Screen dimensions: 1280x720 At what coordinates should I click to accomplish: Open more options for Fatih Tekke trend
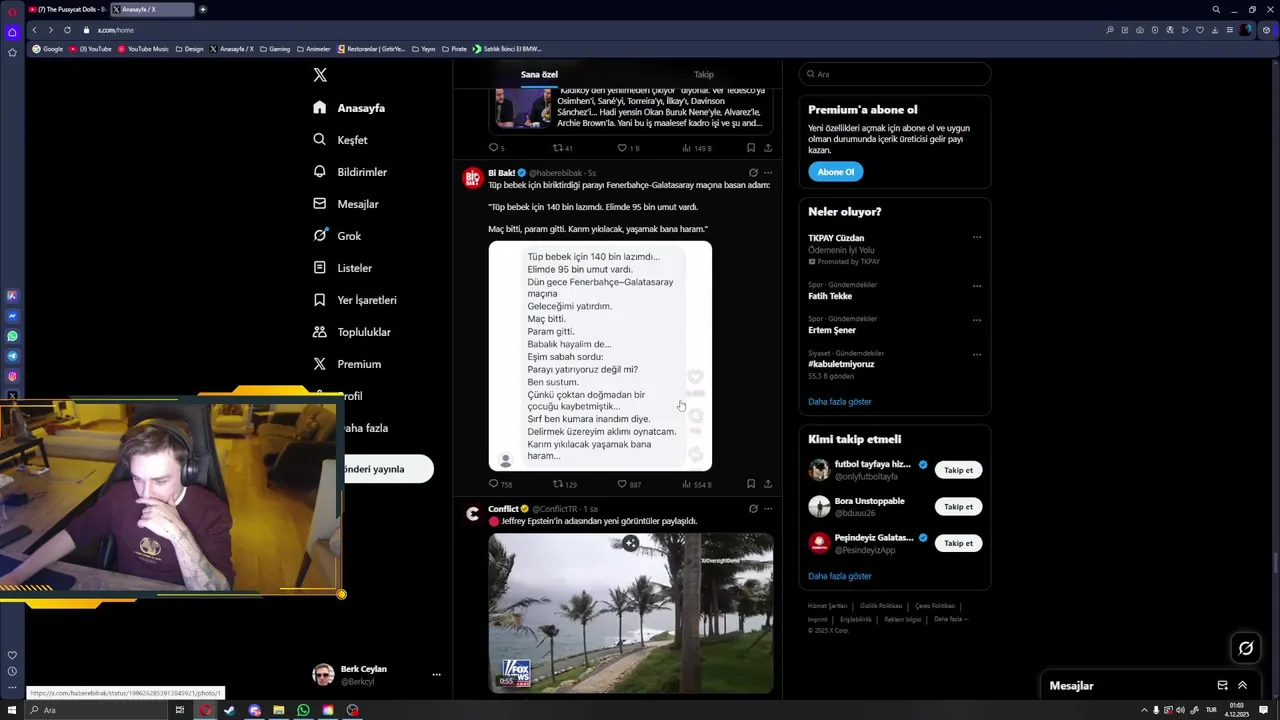[x=977, y=286]
